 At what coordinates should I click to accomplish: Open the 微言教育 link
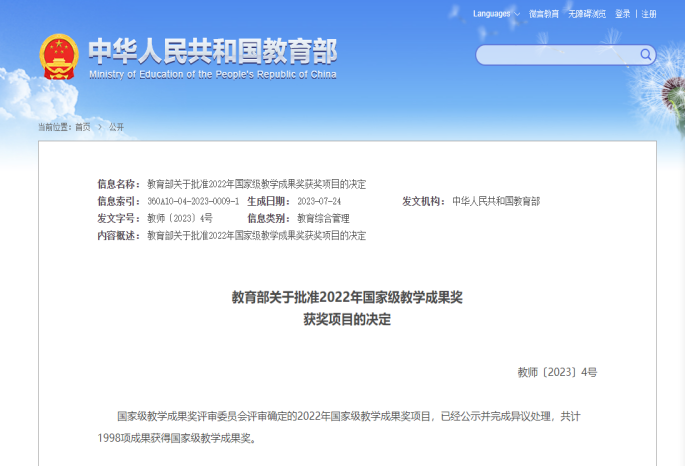point(544,14)
